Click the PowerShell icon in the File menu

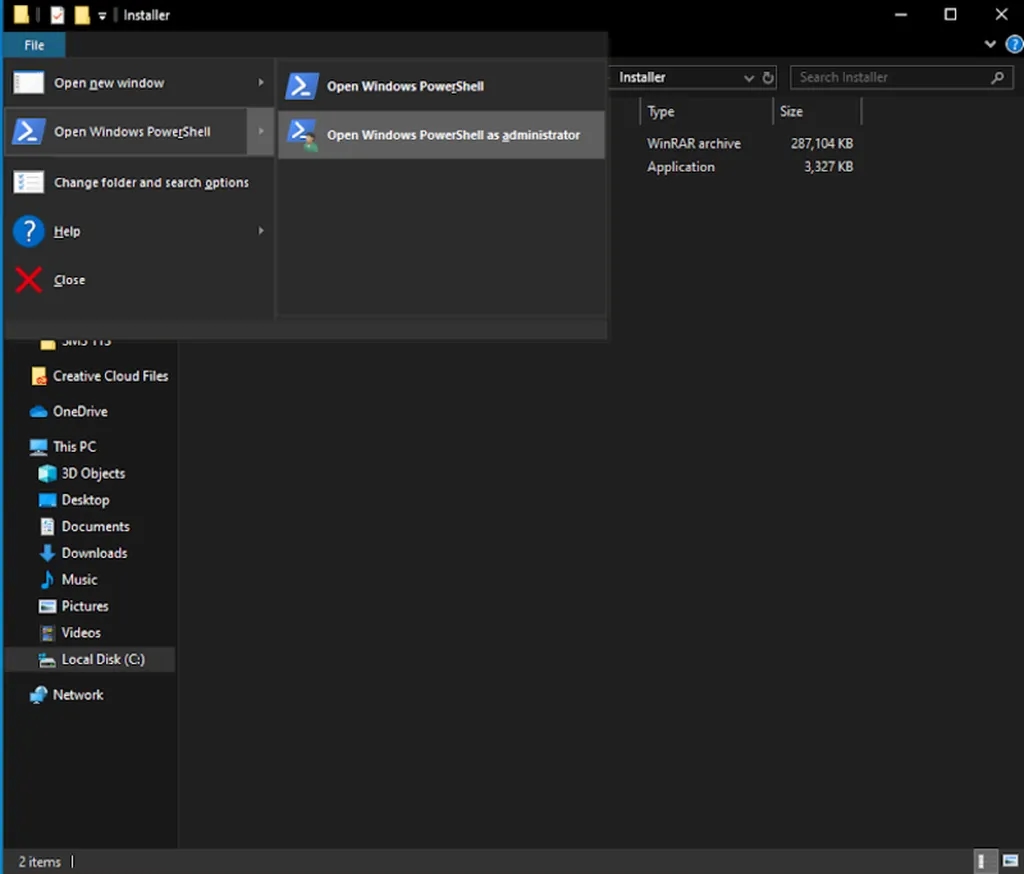[28, 132]
